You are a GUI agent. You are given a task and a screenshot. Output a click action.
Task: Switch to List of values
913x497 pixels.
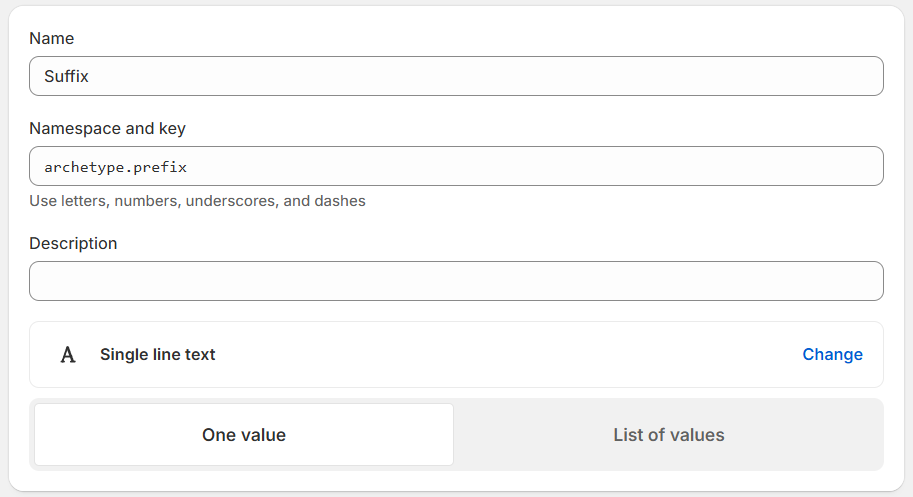[x=668, y=435]
